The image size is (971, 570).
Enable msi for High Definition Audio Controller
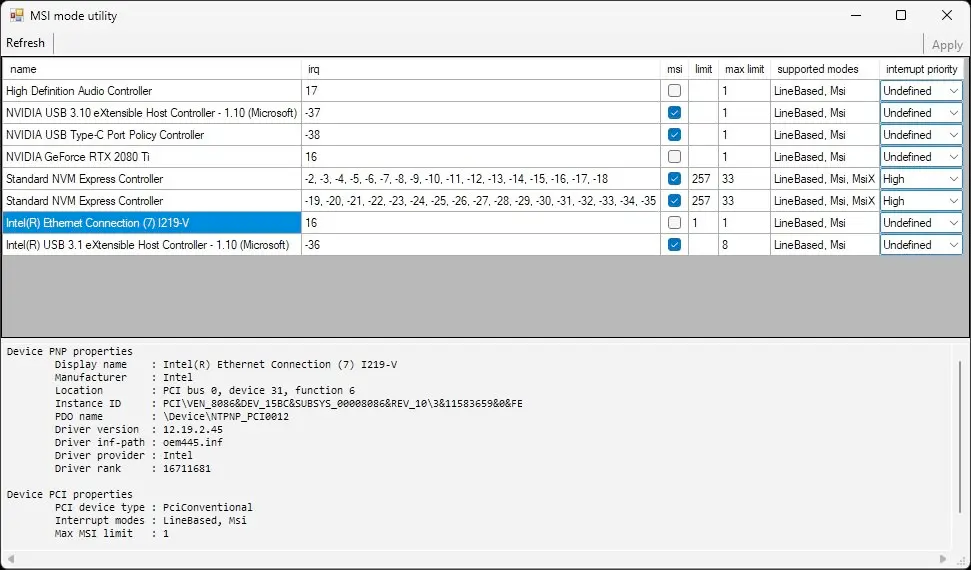click(x=674, y=91)
